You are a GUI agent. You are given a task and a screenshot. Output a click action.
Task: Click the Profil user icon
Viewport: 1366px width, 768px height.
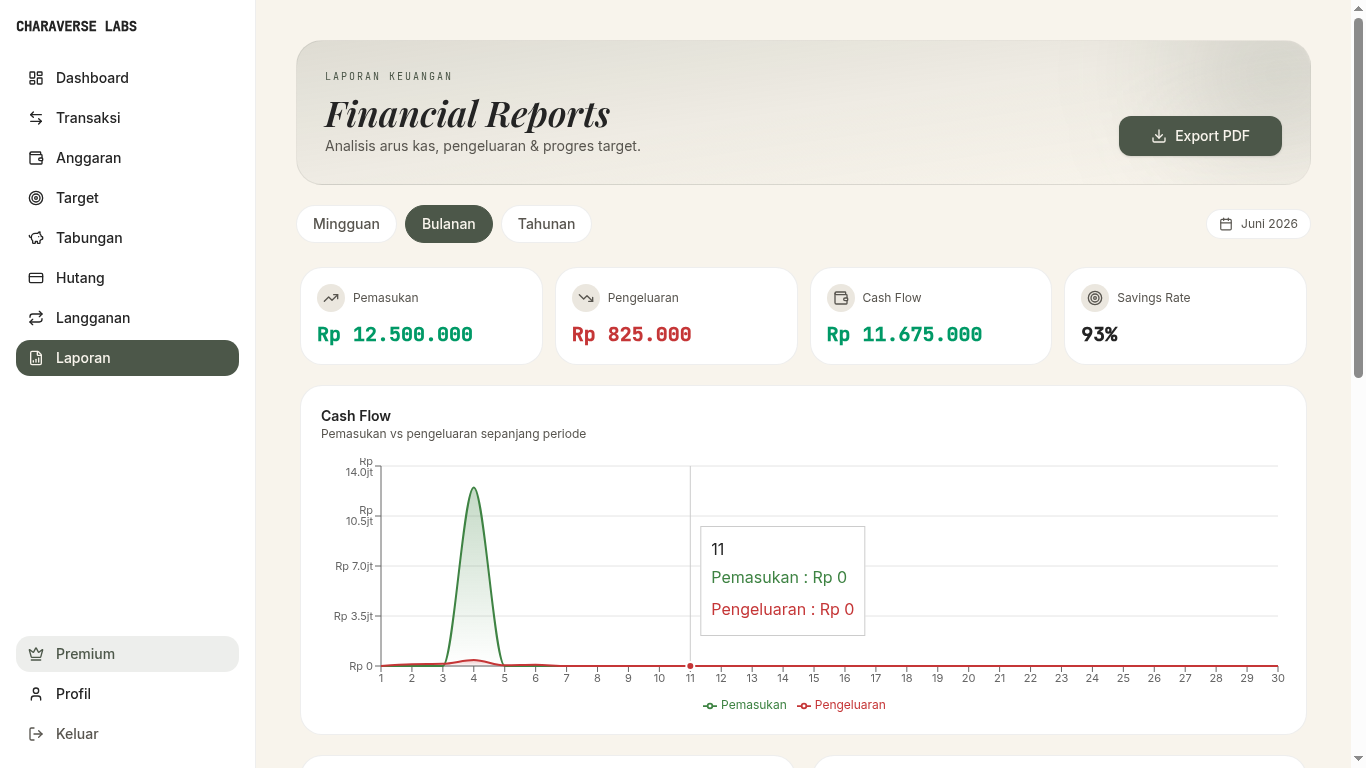[x=36, y=694]
